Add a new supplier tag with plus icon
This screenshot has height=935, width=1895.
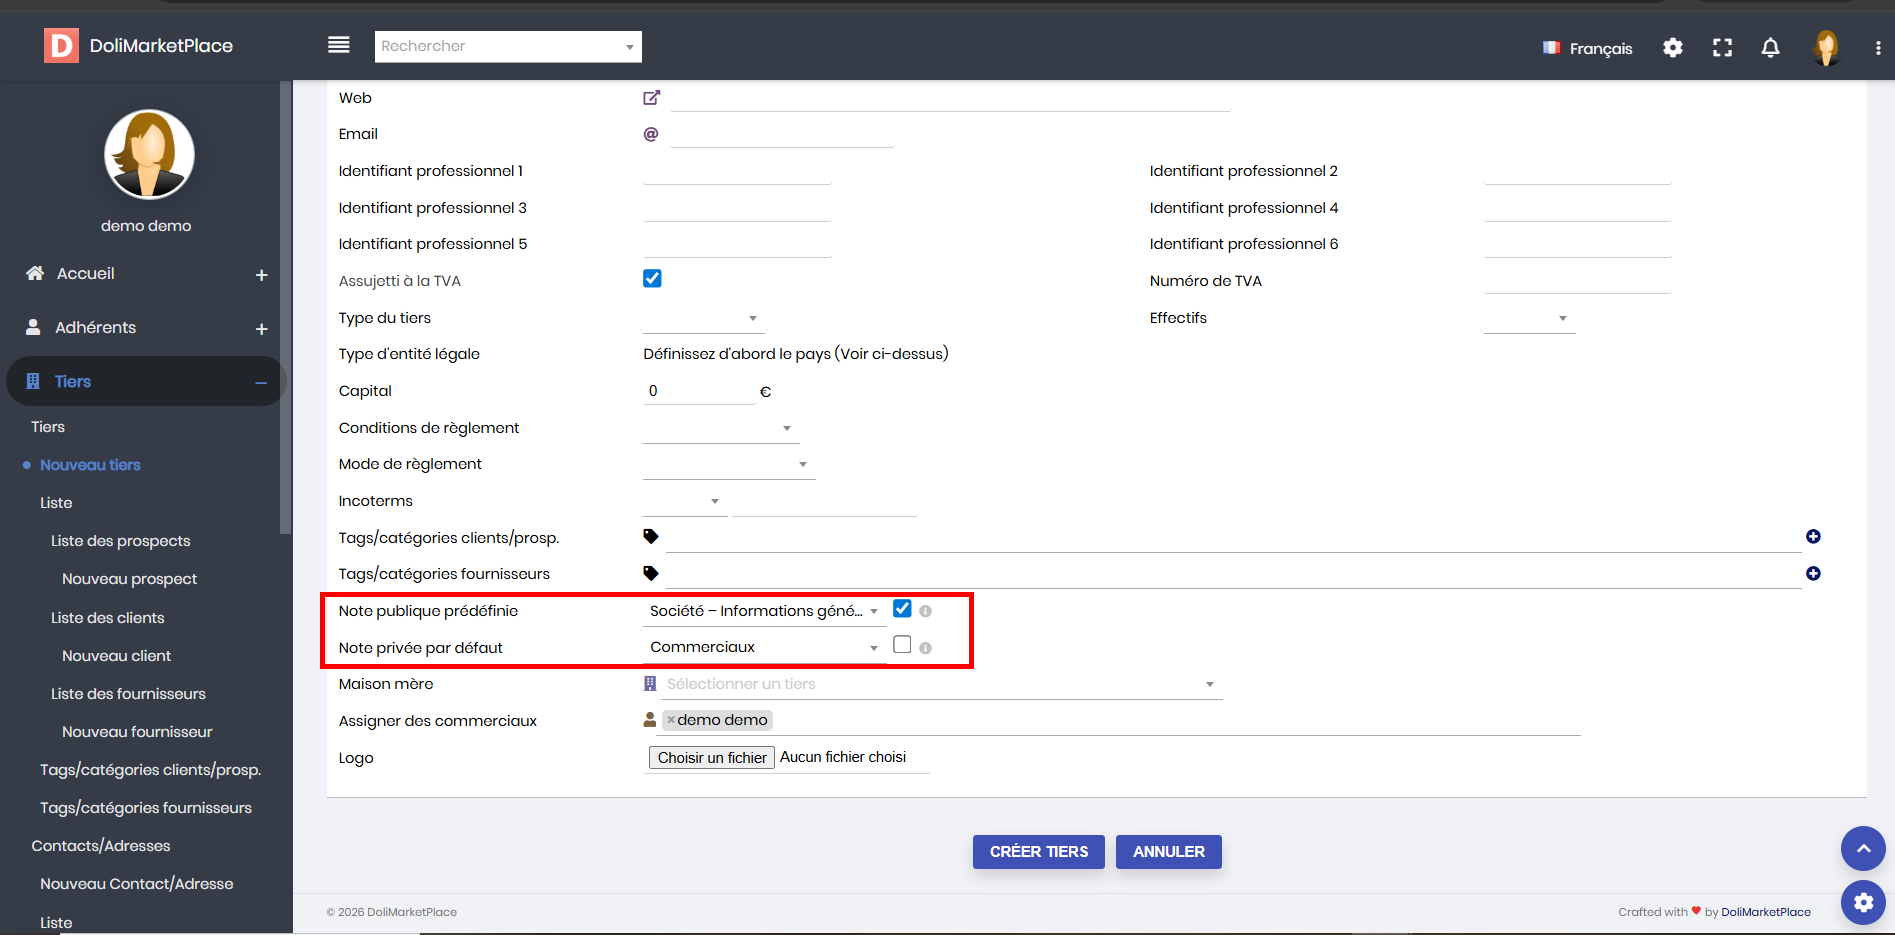[1813, 574]
